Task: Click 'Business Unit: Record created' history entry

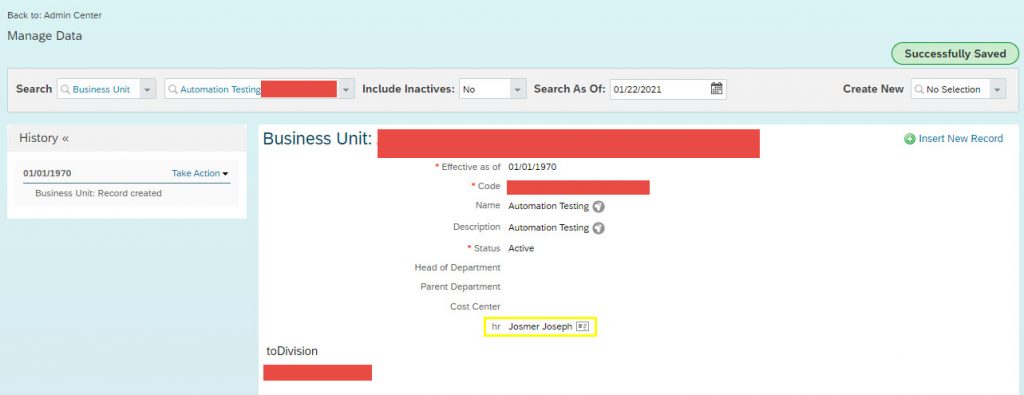Action: (x=98, y=193)
